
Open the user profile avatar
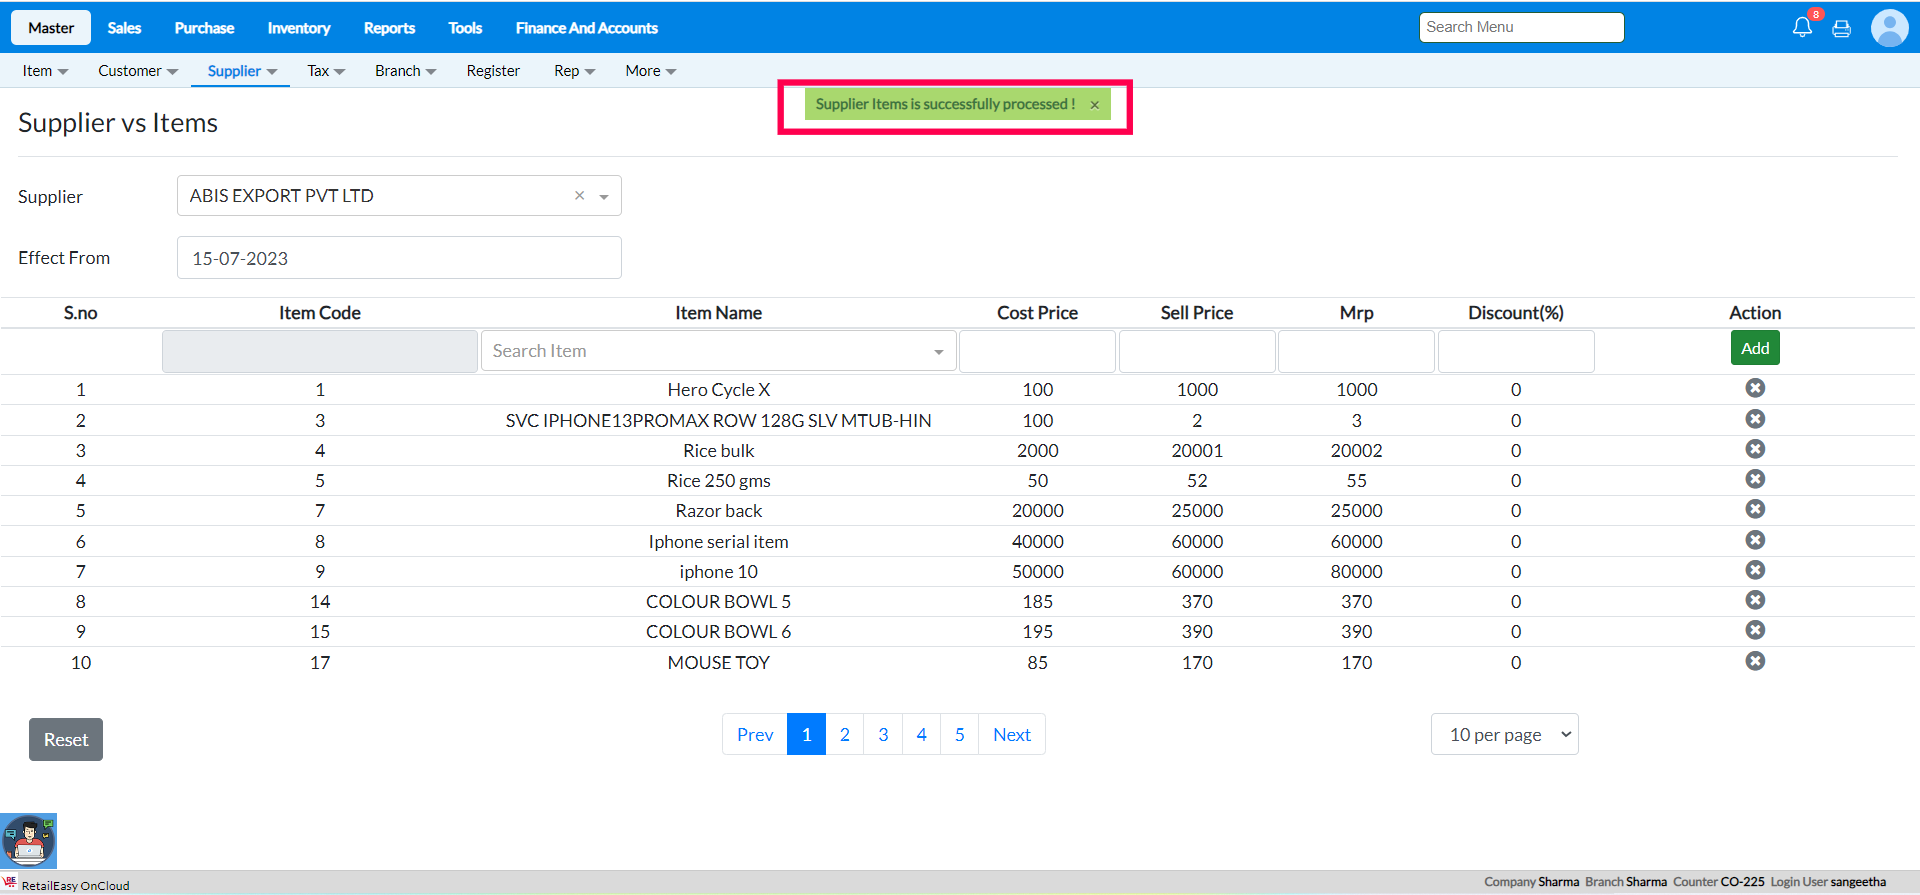(x=1889, y=28)
